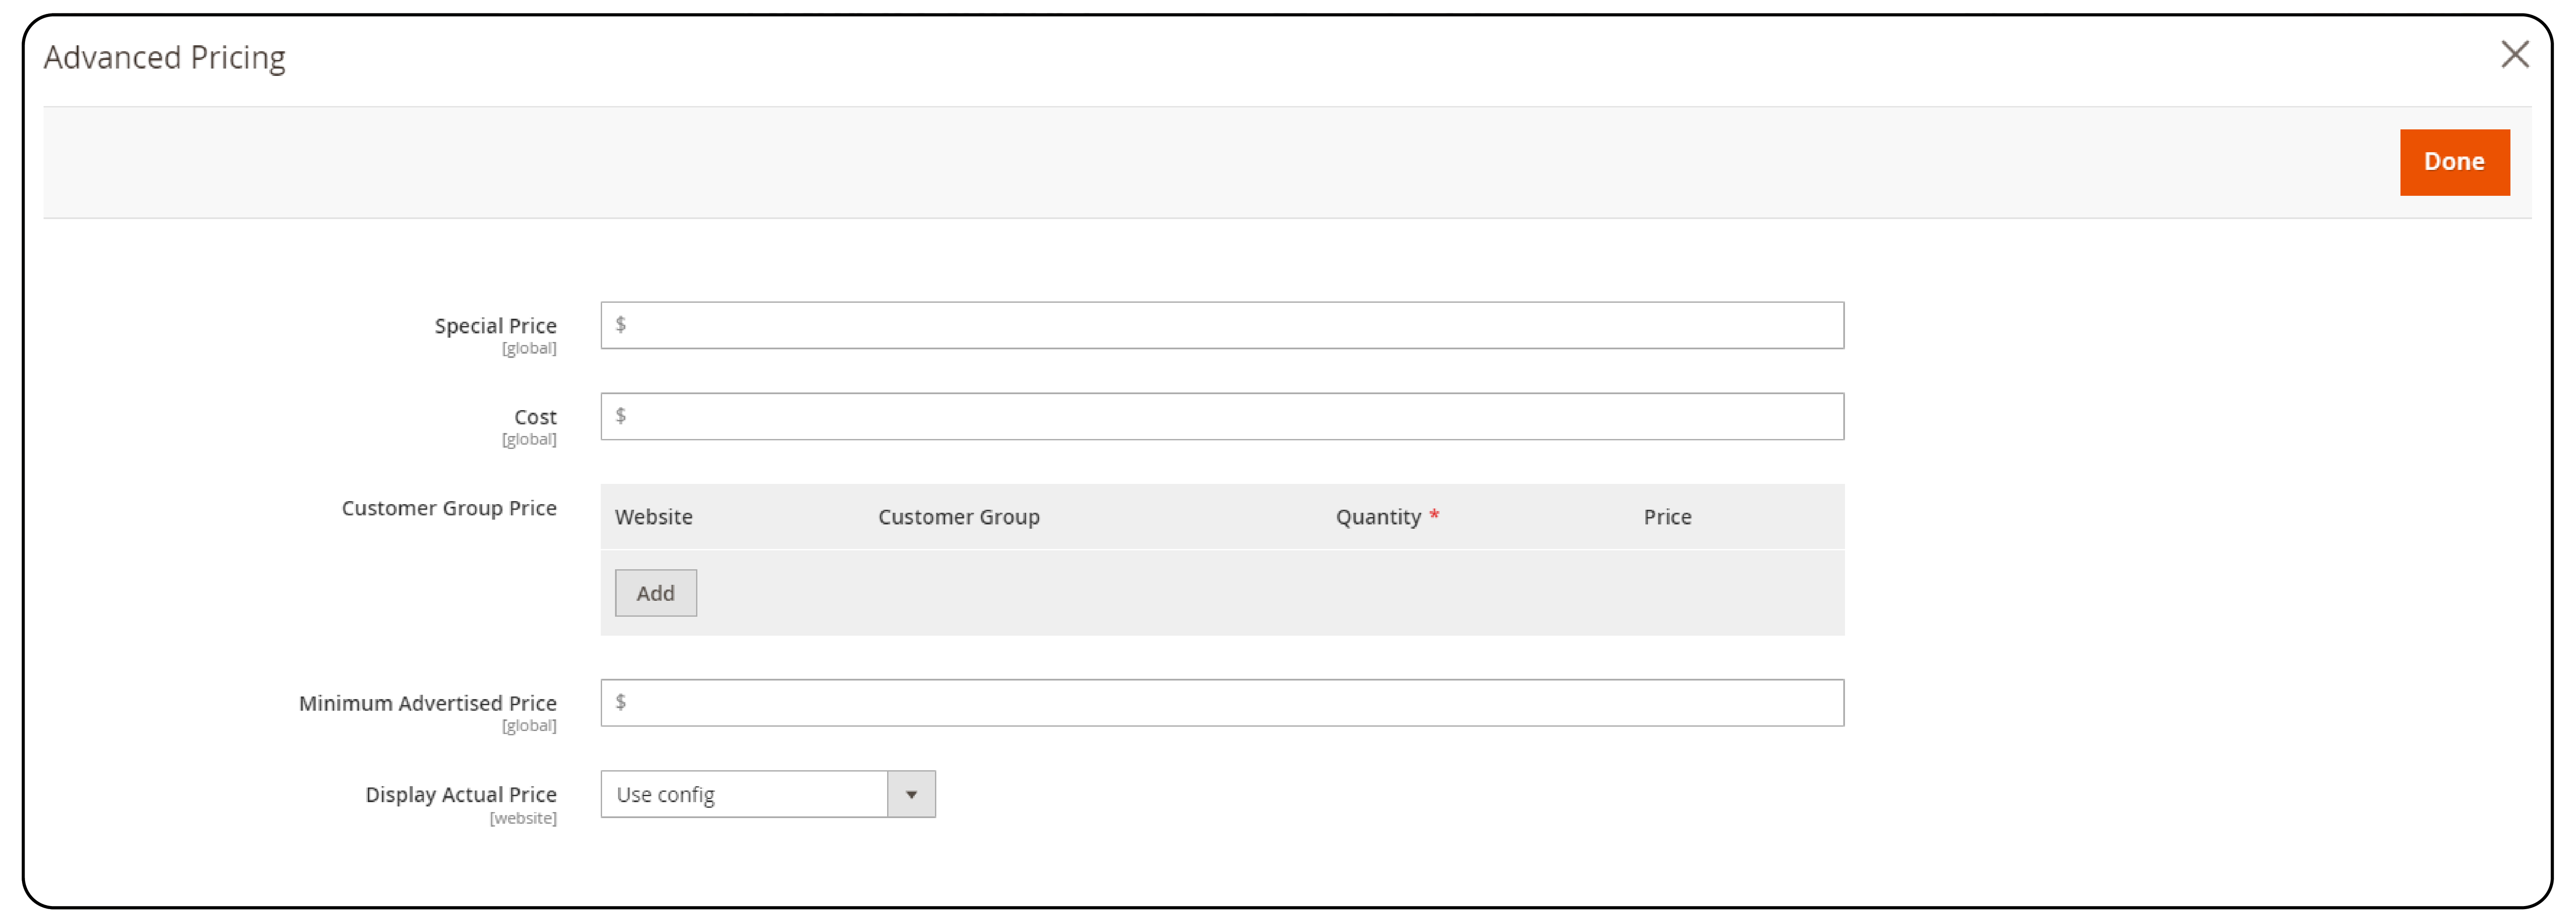Click the Customer Group Price label

[x=449, y=508]
